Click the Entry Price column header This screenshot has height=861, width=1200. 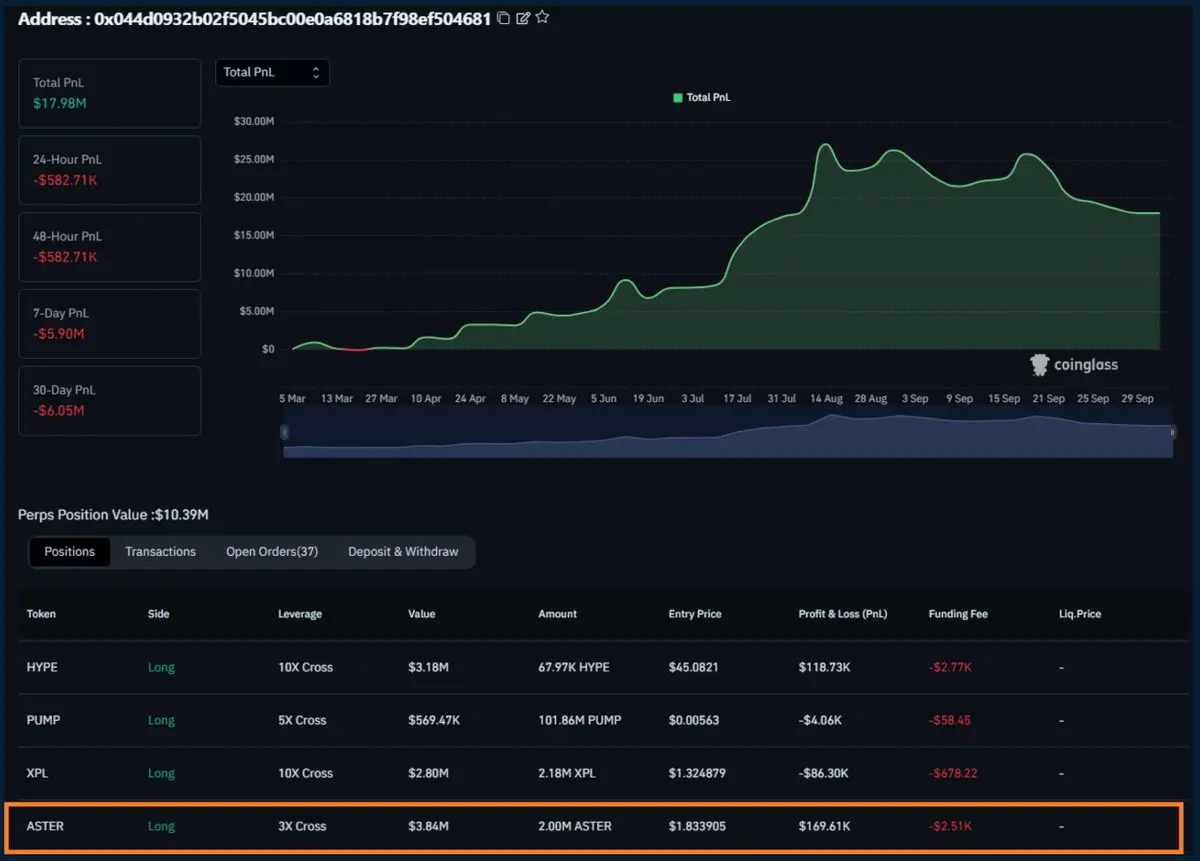[x=695, y=614]
